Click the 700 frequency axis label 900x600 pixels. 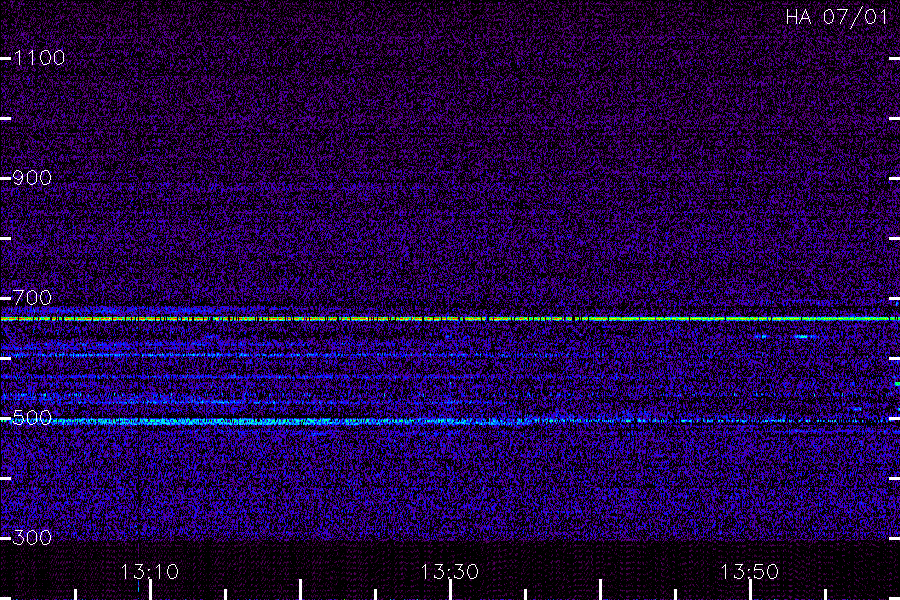[32, 297]
